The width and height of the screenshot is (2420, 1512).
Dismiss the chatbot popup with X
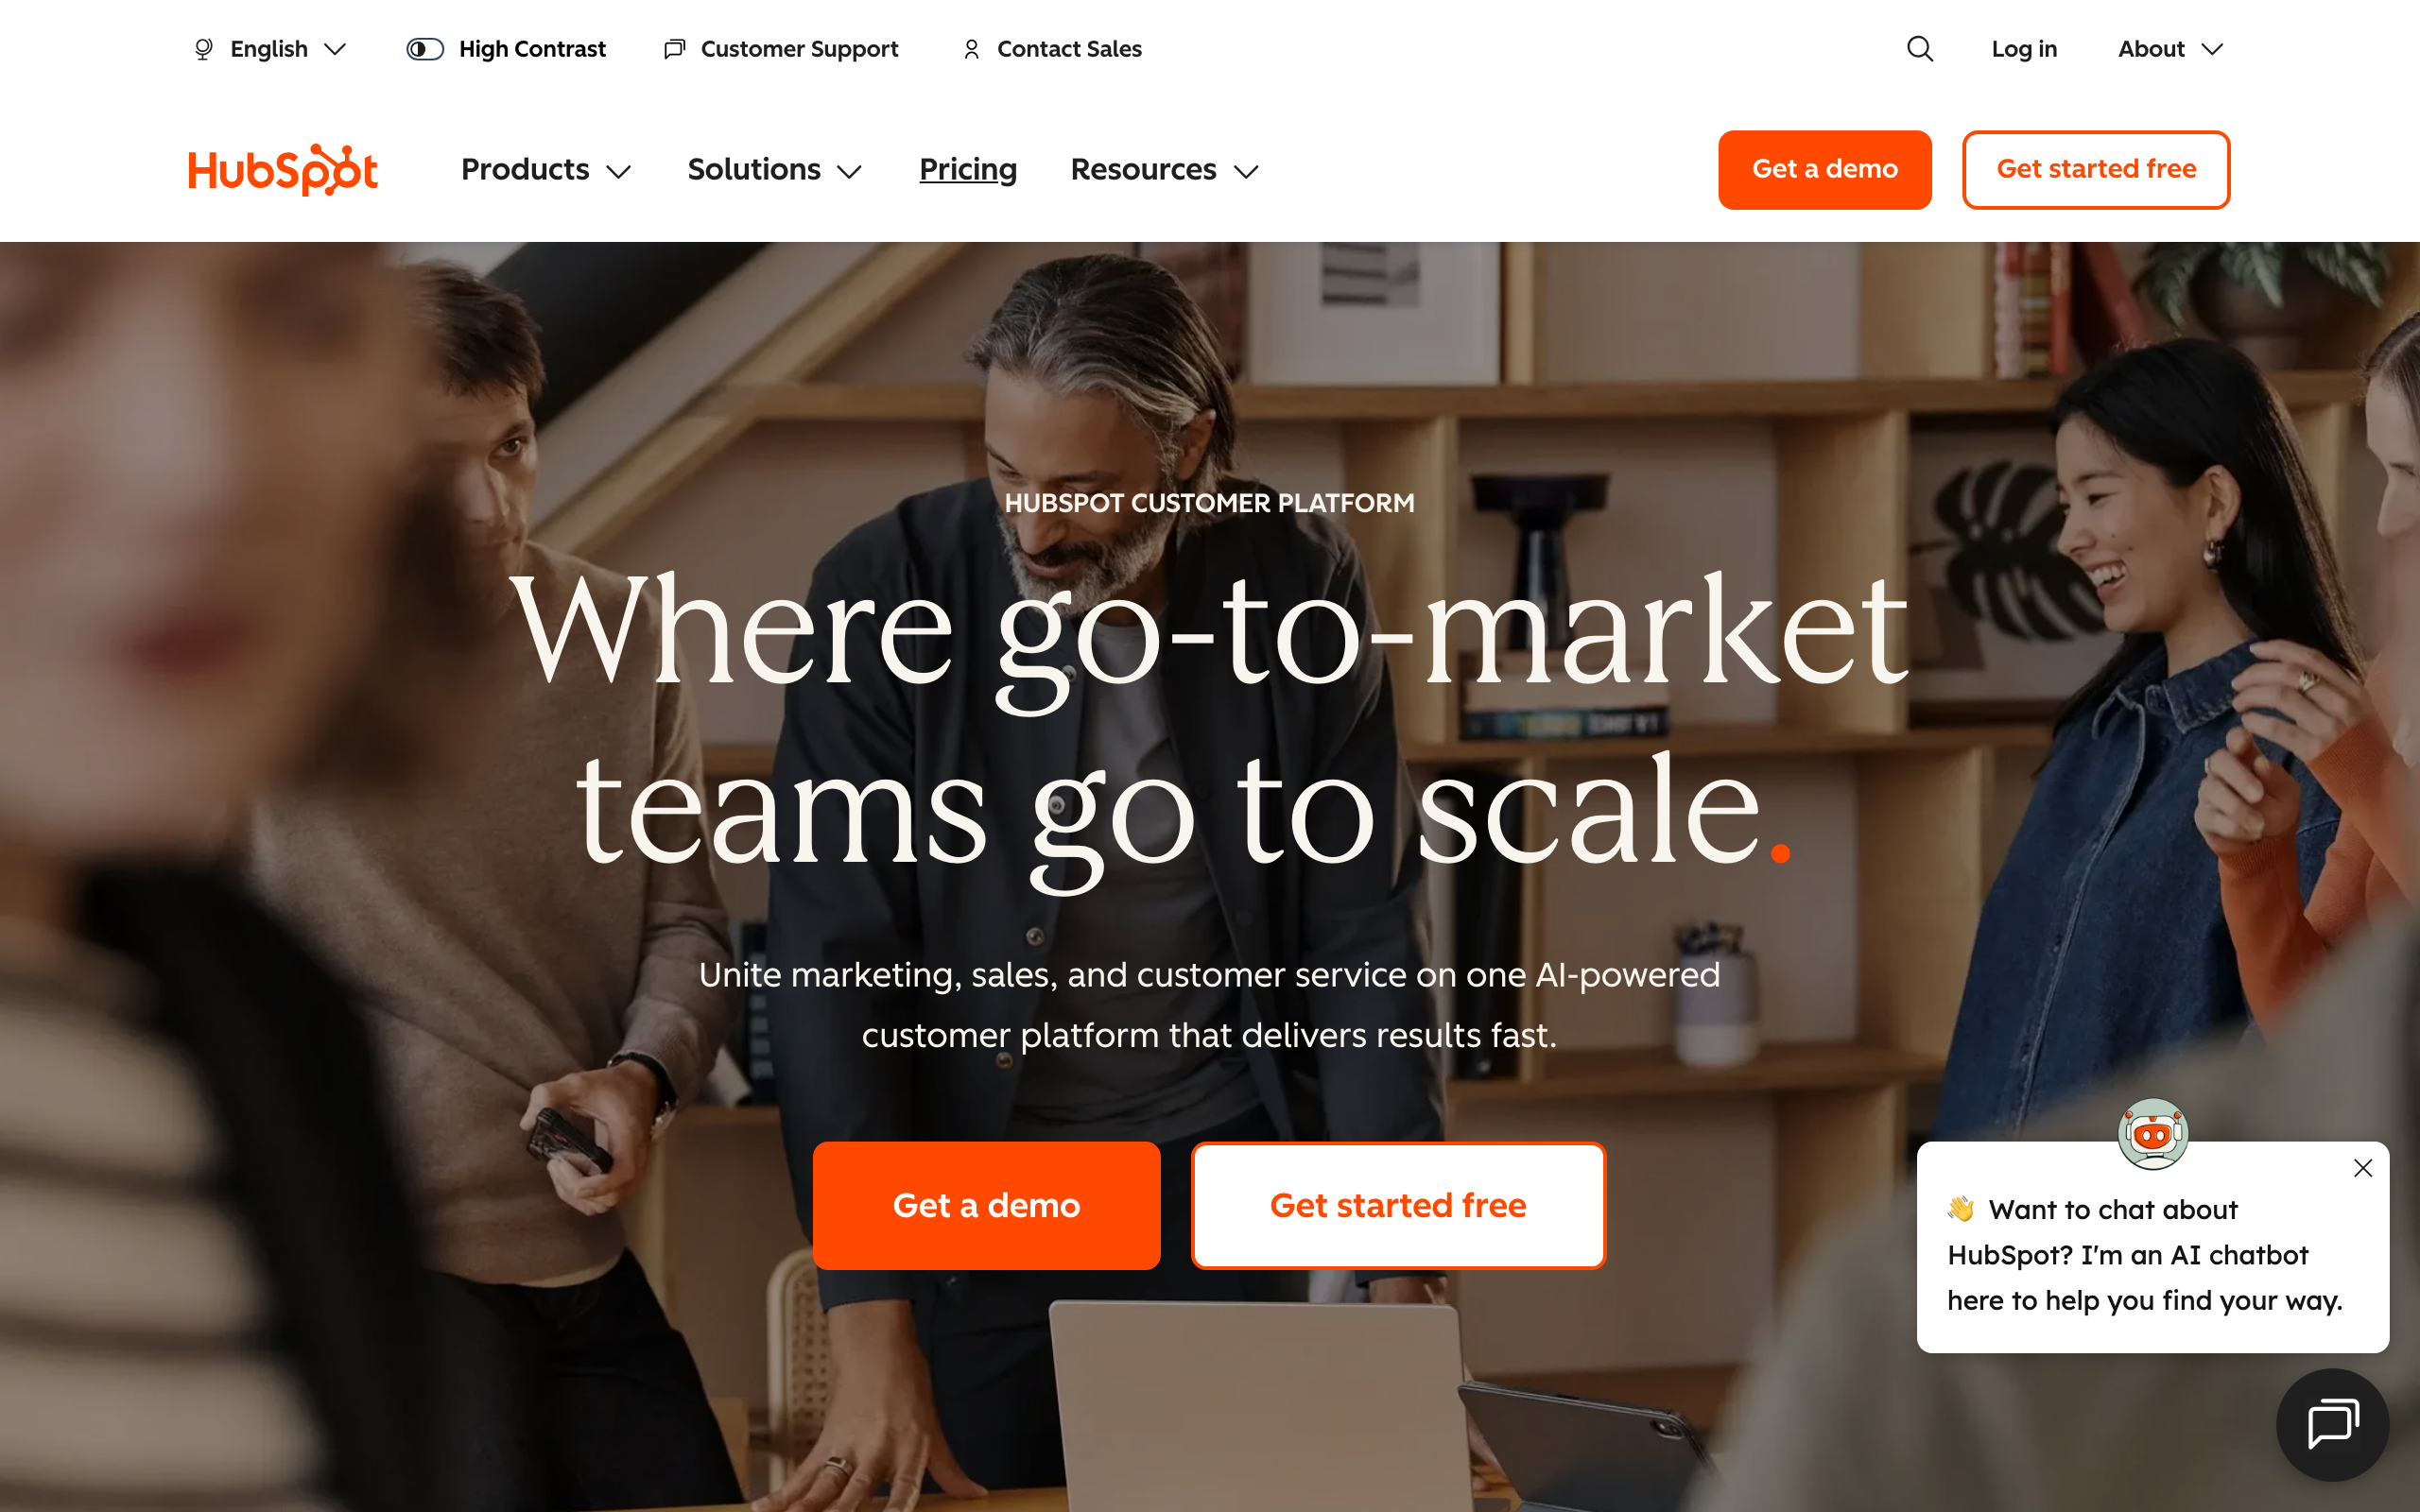2363,1168
